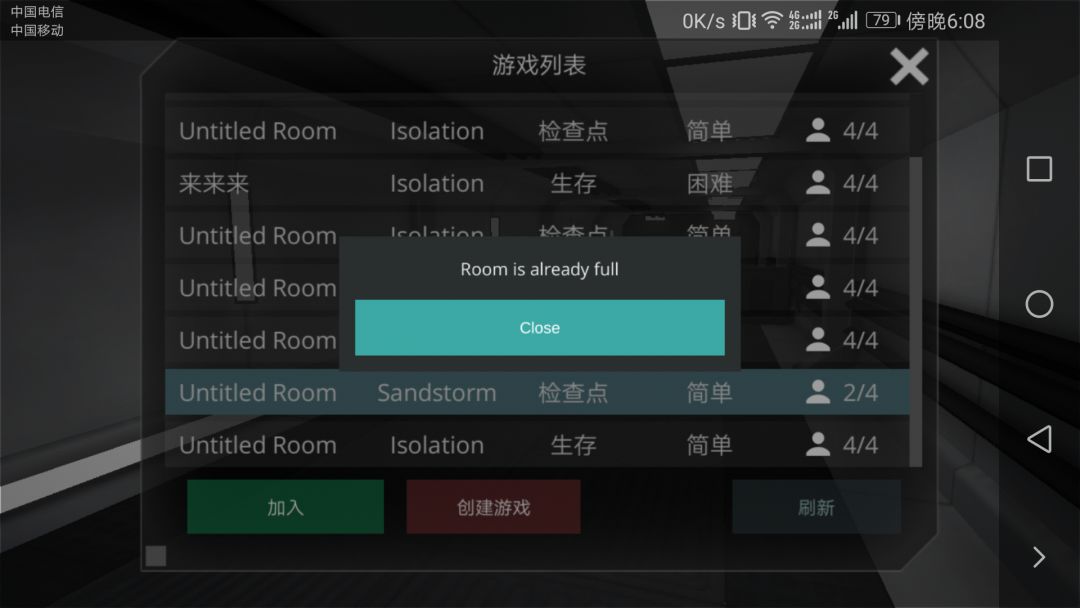1080x608 pixels.
Task: Tap the small gray square at panel bottom-left
Action: click(x=156, y=556)
